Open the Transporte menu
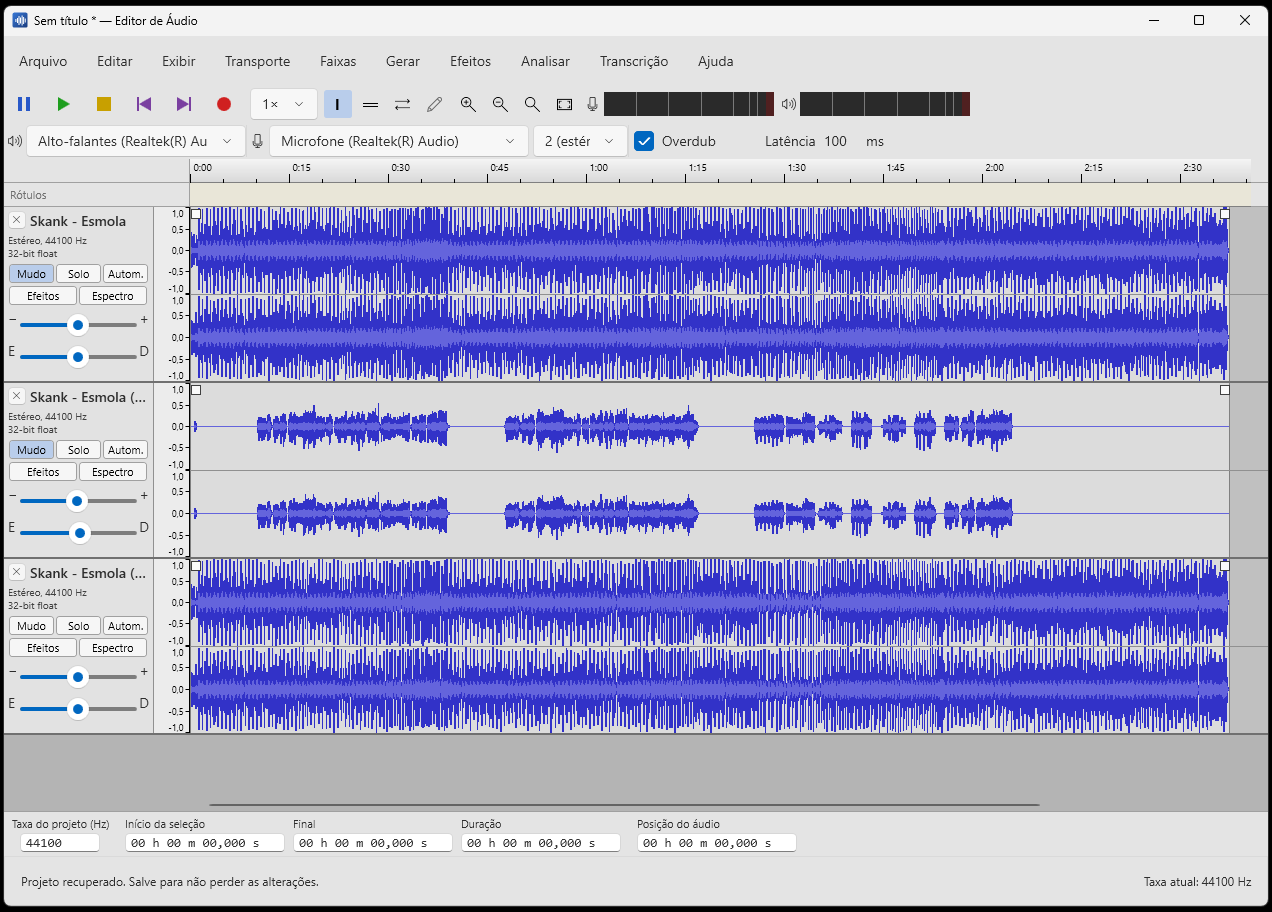This screenshot has height=912, width=1272. pyautogui.click(x=258, y=61)
